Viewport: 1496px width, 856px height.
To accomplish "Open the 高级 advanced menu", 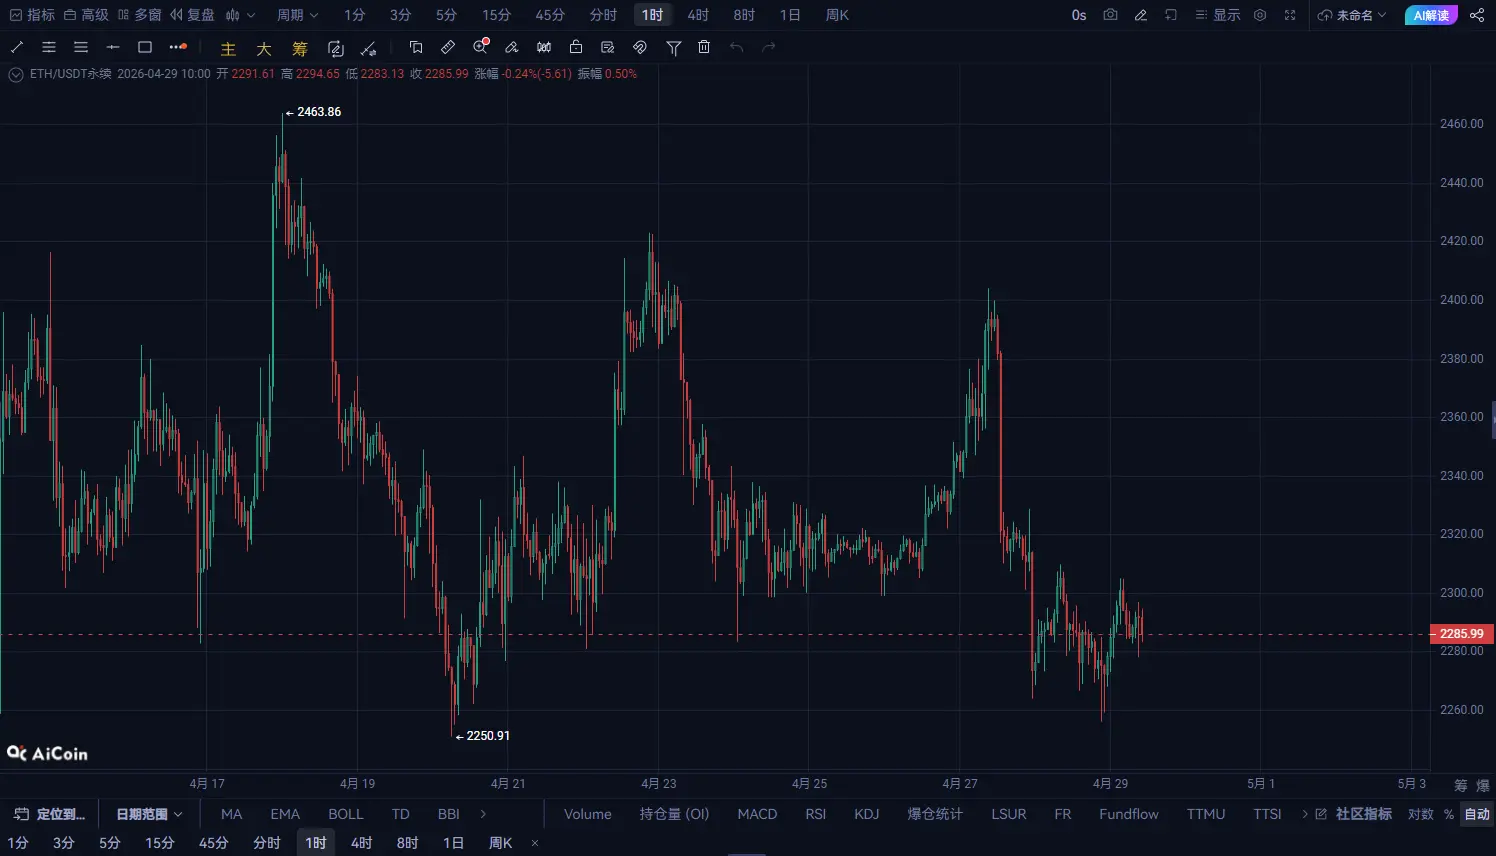I will (x=86, y=15).
